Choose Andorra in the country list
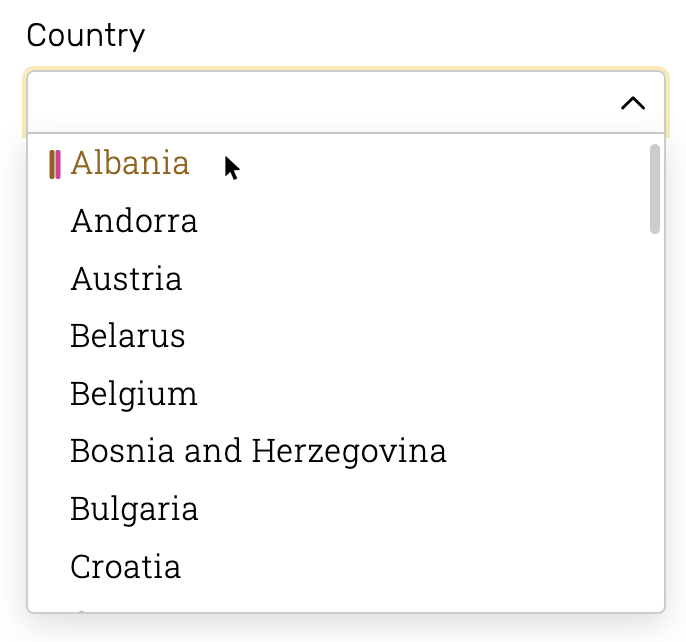Screen dimensions: 686x642 pyautogui.click(x=134, y=221)
